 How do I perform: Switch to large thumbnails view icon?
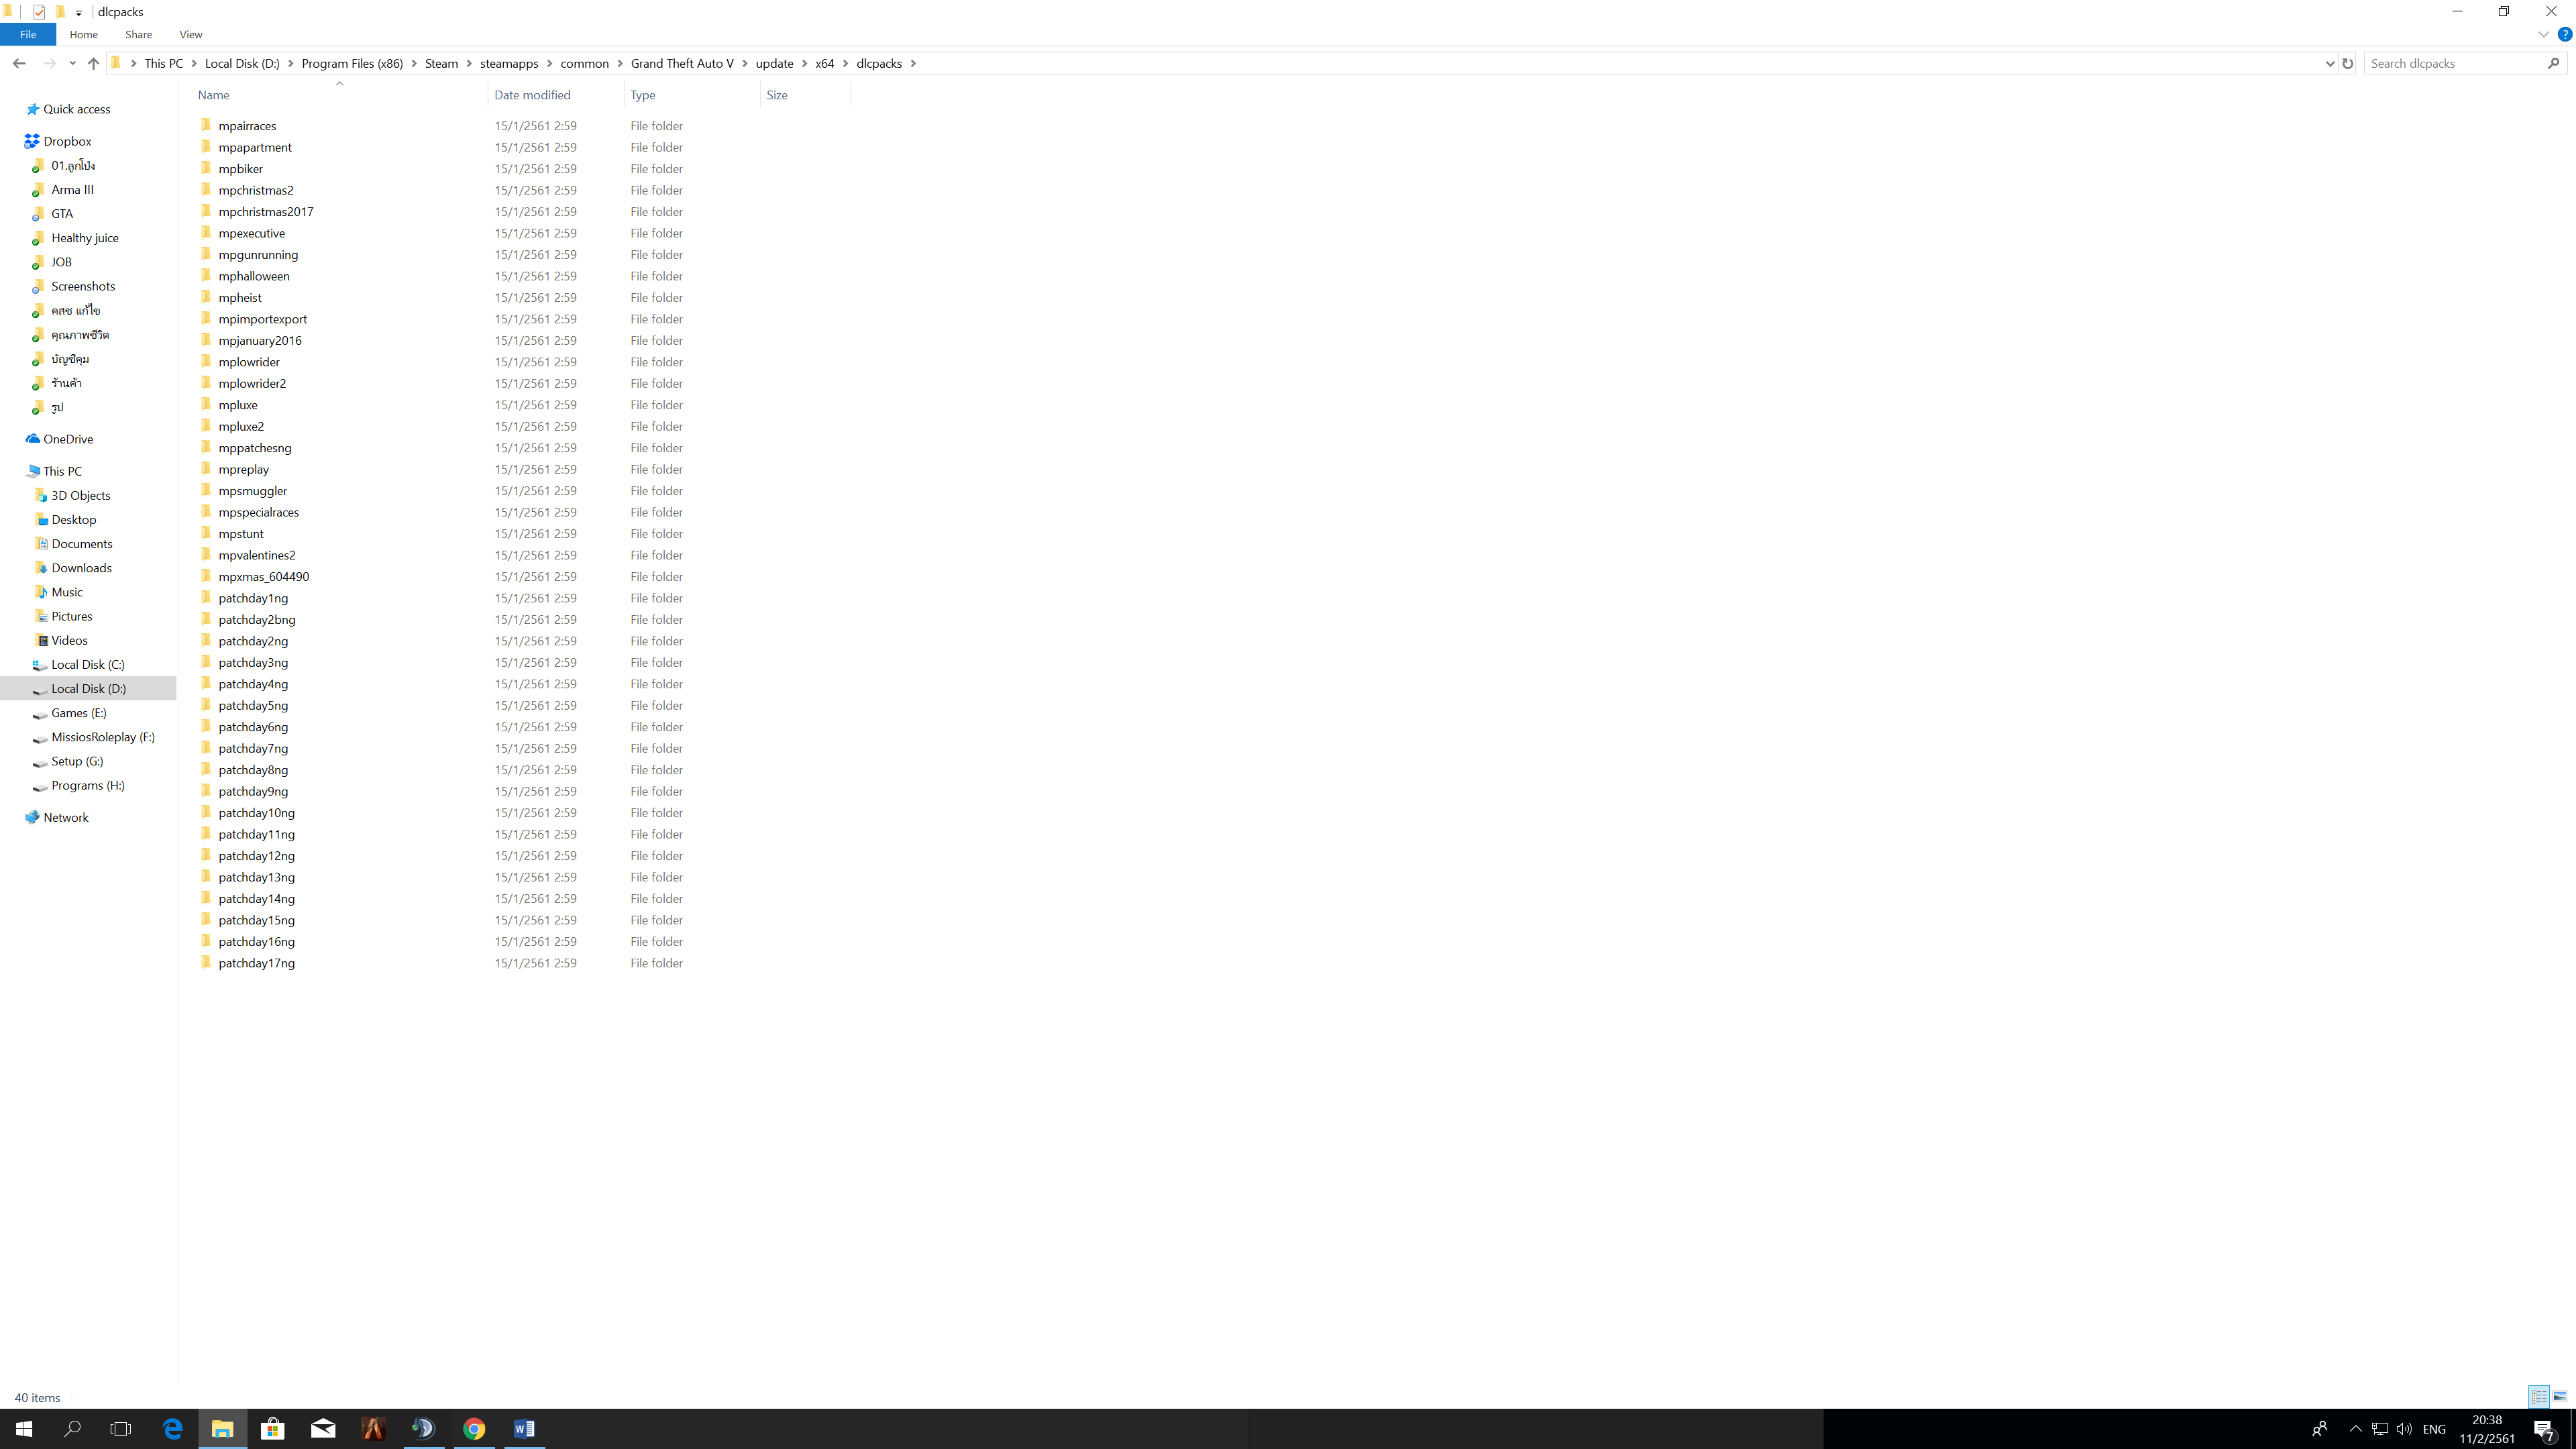click(2560, 1396)
